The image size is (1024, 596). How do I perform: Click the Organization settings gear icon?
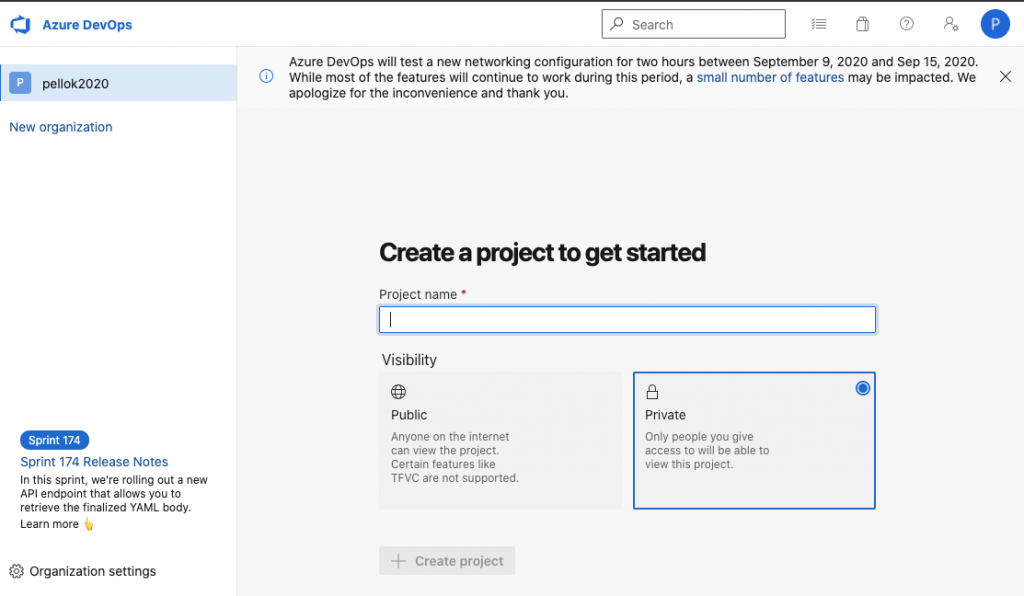(x=16, y=571)
